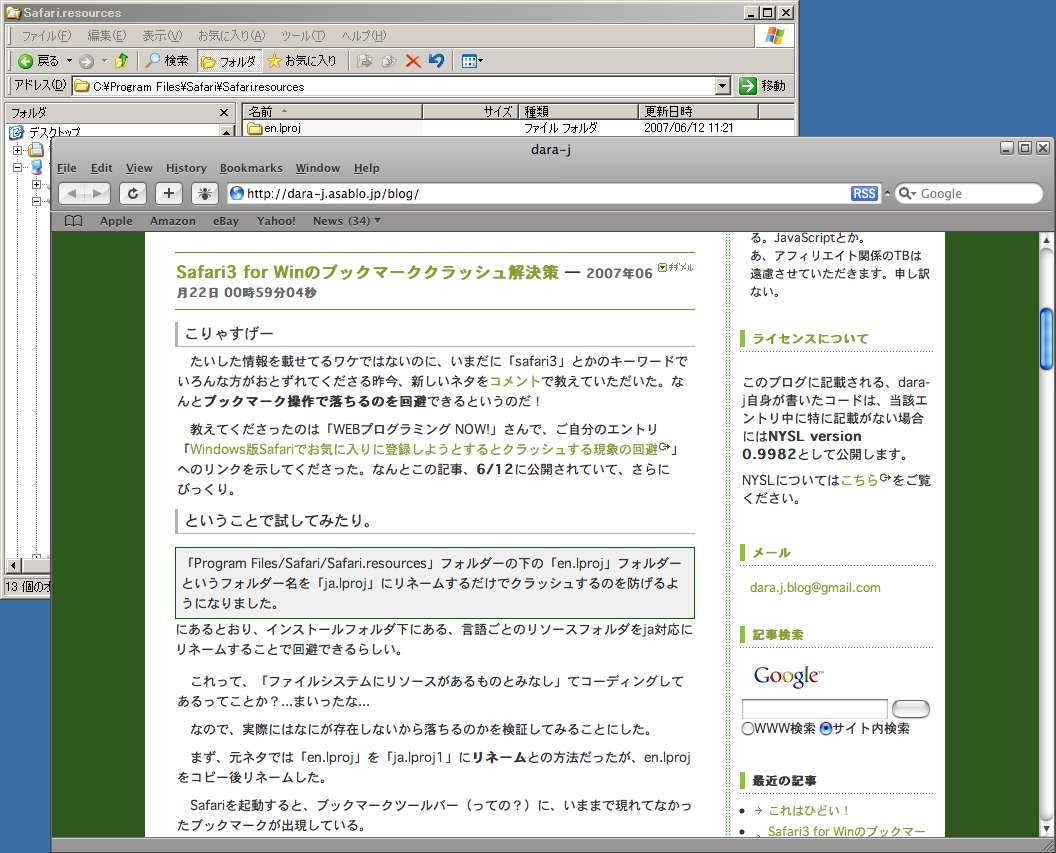Open the 編集(E) menu in Explorer
This screenshot has width=1056, height=853.
tap(106, 36)
